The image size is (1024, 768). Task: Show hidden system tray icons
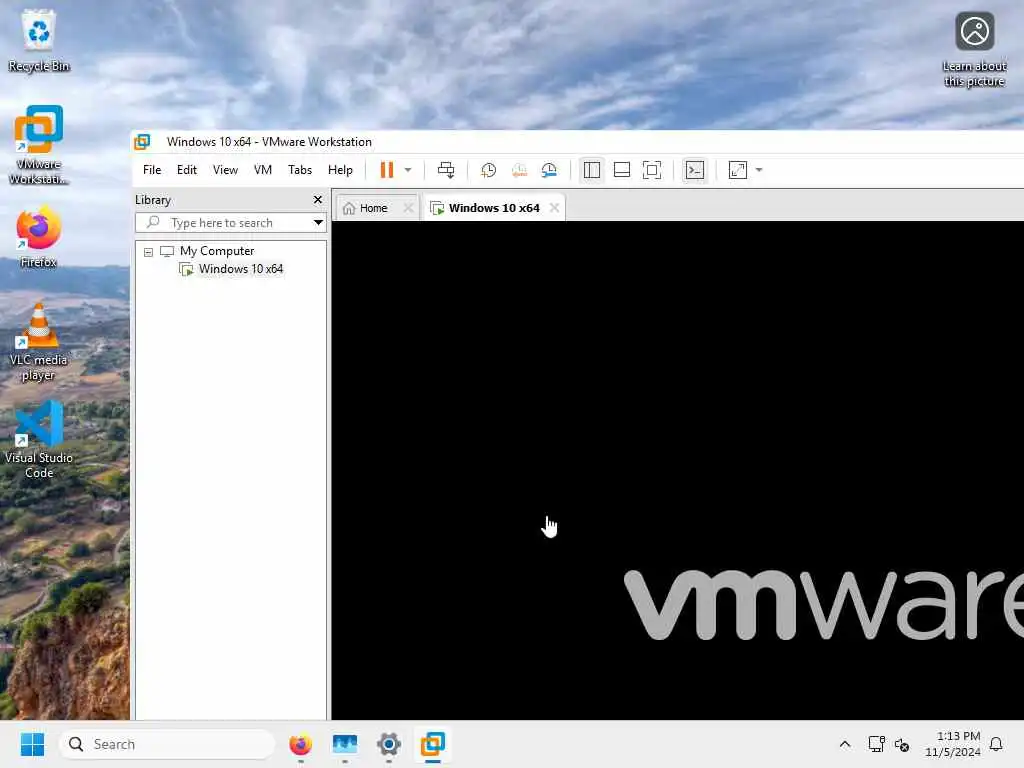tap(844, 744)
